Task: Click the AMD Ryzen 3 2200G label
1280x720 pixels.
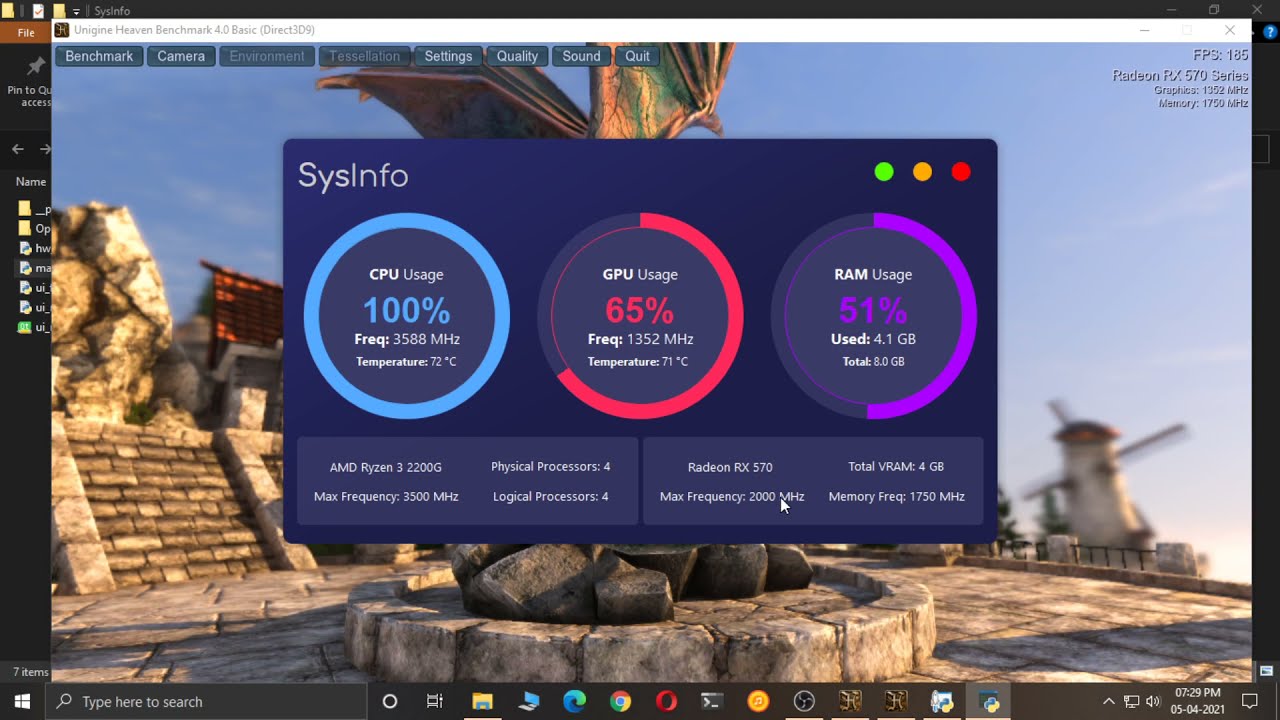Action: point(386,467)
